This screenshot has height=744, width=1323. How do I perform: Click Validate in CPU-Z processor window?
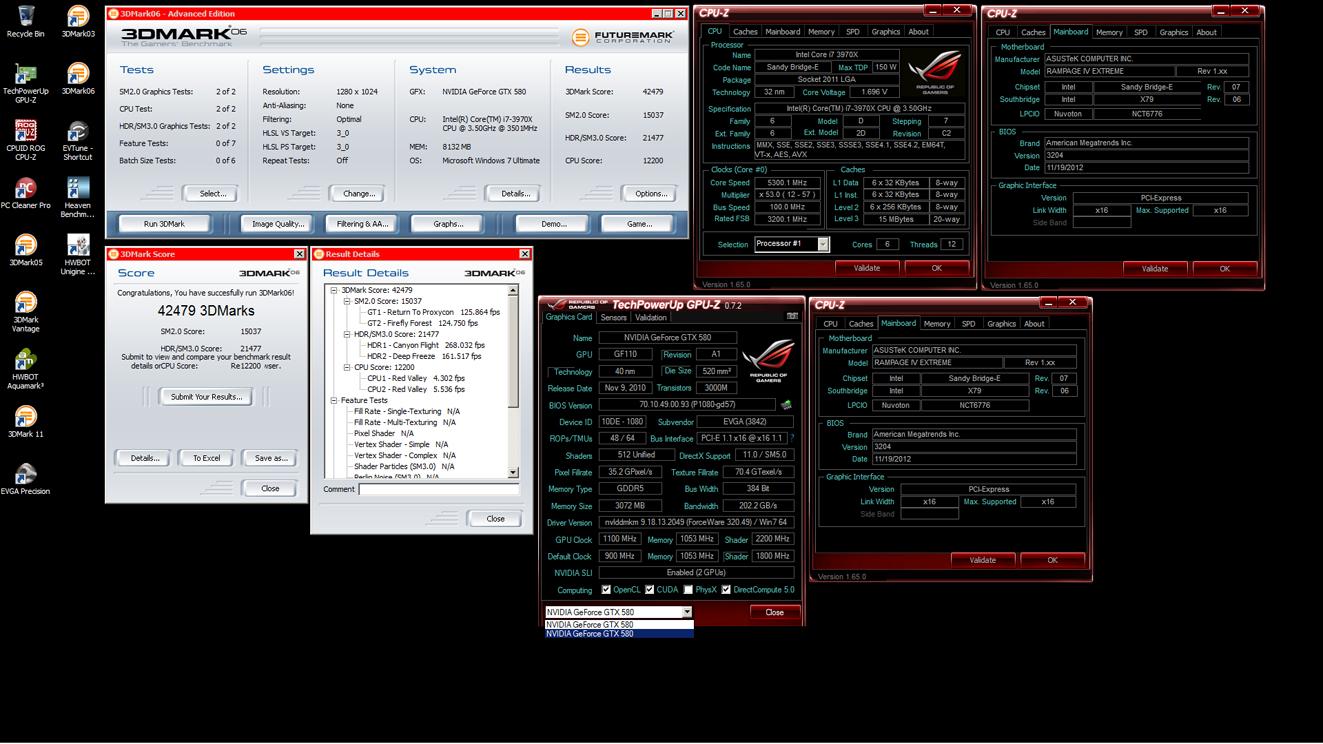click(867, 268)
